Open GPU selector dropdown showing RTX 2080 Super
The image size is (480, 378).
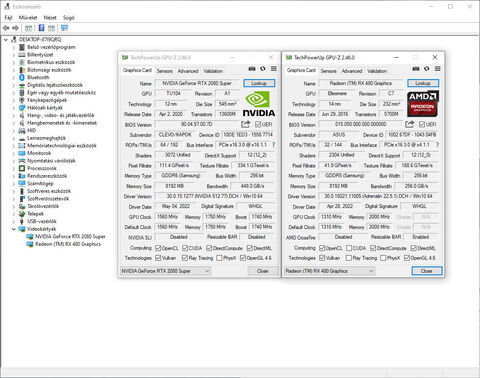pos(165,271)
